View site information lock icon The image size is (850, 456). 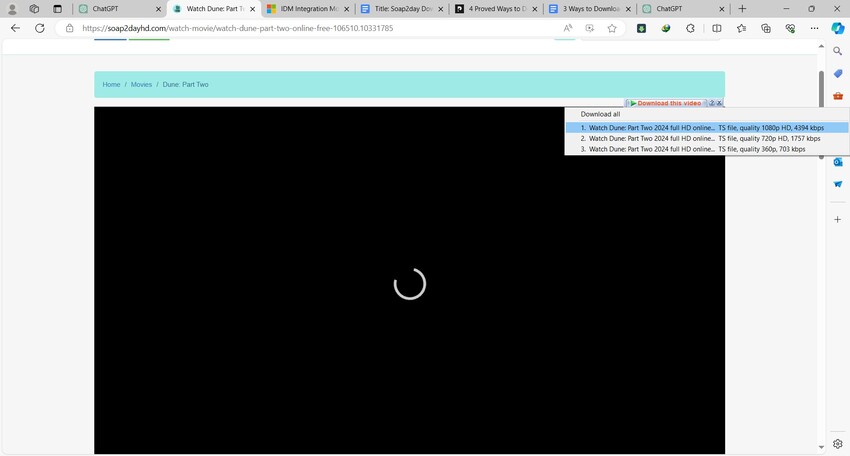pyautogui.click(x=69, y=28)
